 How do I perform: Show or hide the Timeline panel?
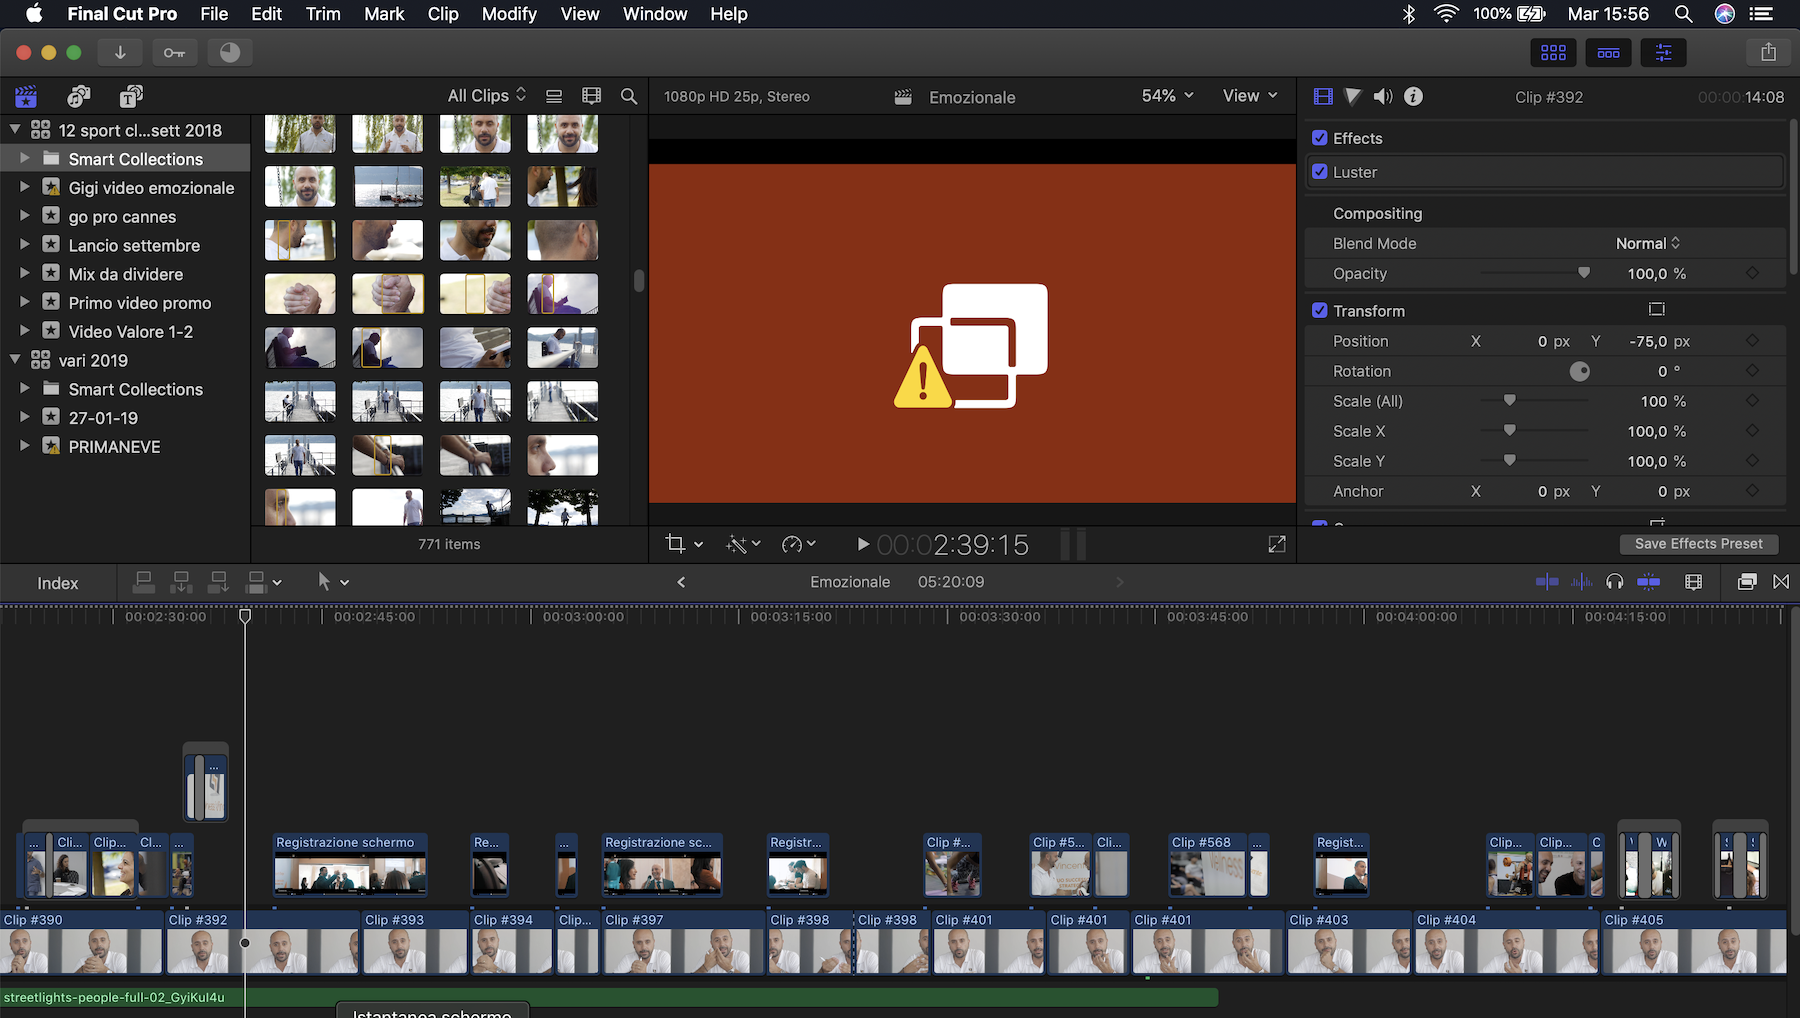tap(1608, 53)
